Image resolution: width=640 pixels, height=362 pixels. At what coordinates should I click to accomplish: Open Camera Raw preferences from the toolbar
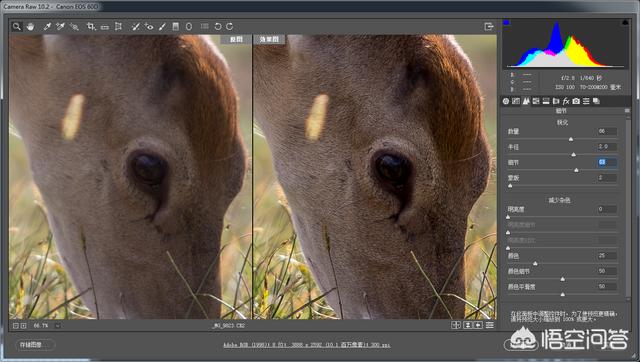[x=204, y=27]
